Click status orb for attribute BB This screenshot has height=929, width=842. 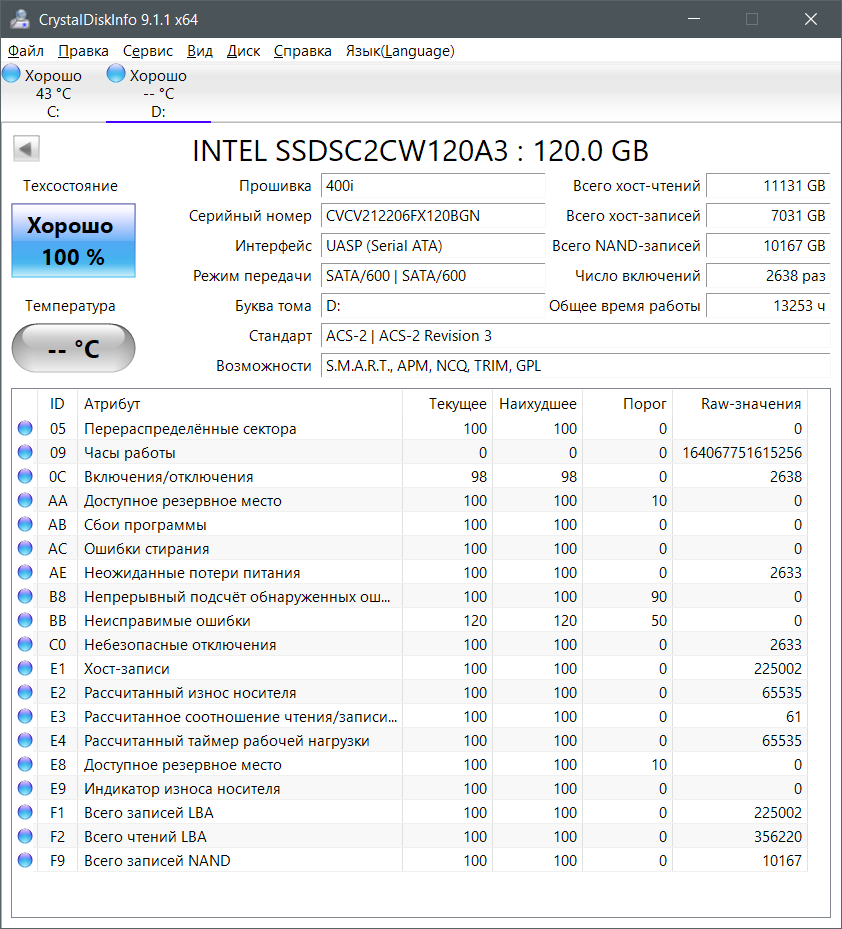click(25, 620)
